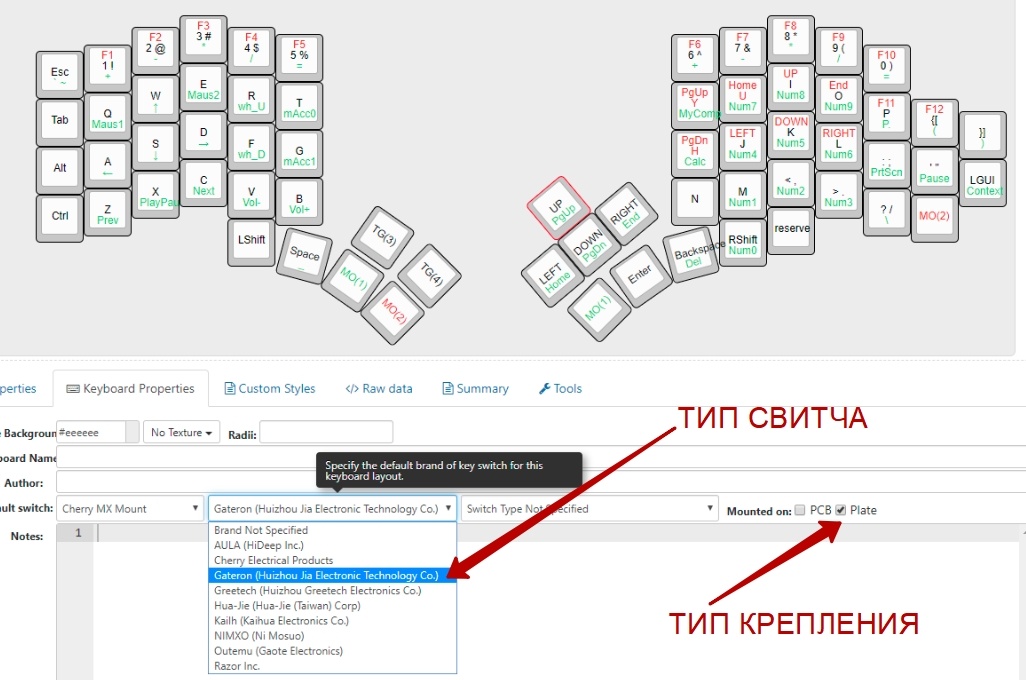Open the Tools tab

tap(560, 389)
